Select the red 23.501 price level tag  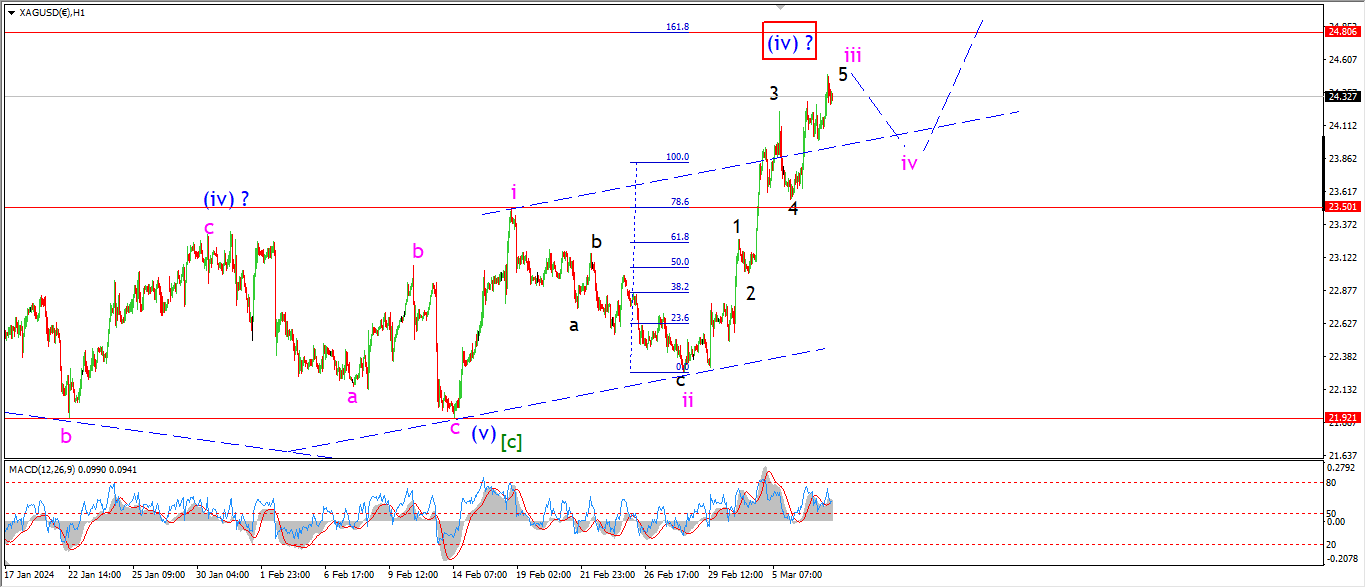click(1342, 207)
